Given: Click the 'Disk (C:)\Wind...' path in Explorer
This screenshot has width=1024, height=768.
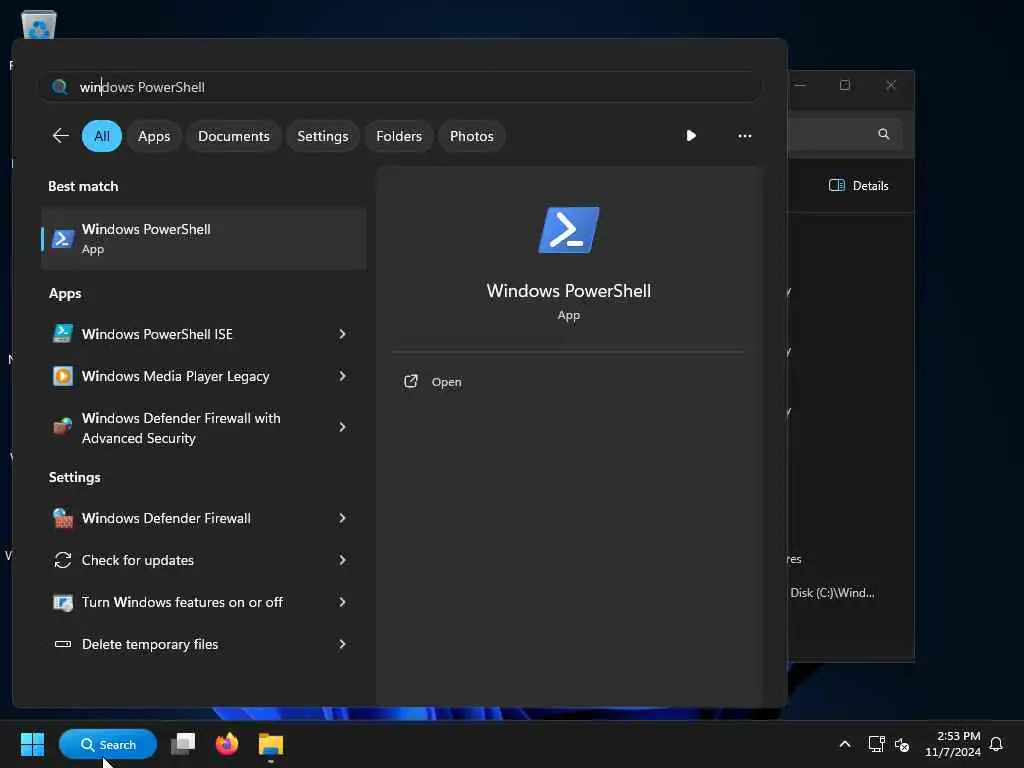Looking at the screenshot, I should [x=832, y=593].
